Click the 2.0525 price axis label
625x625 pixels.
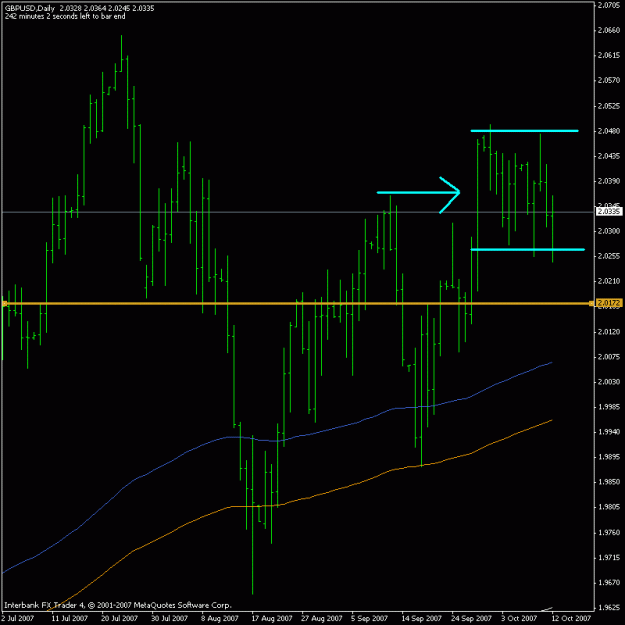[x=609, y=106]
